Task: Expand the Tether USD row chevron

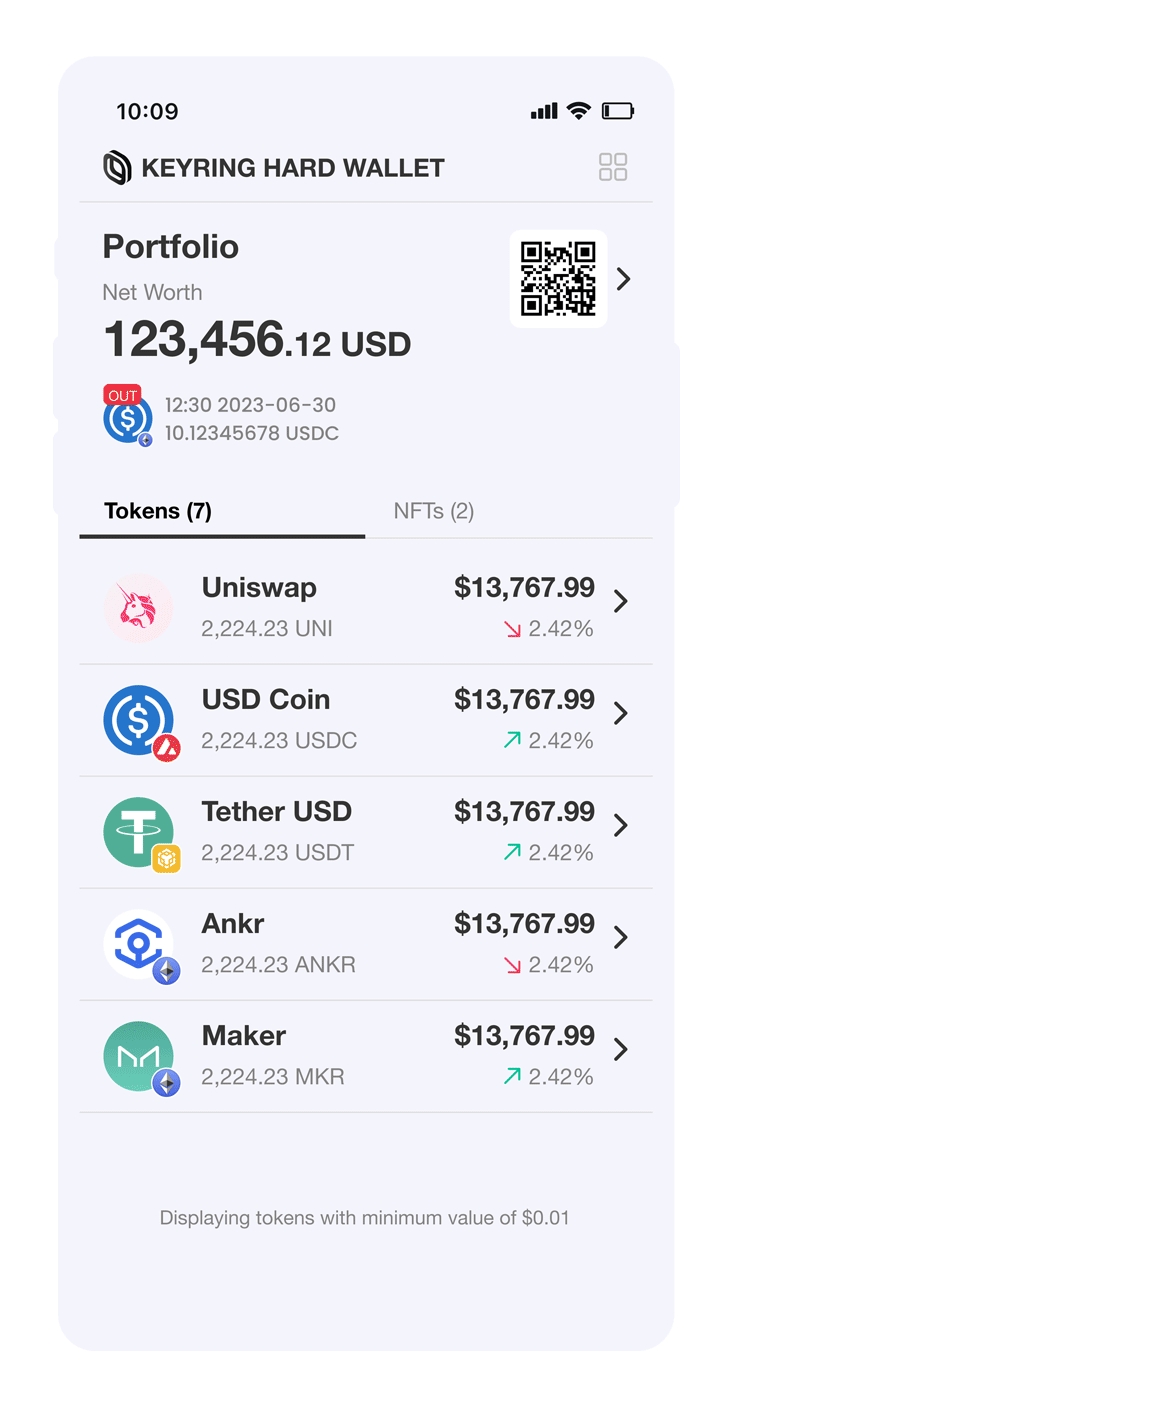Action: [x=621, y=825]
